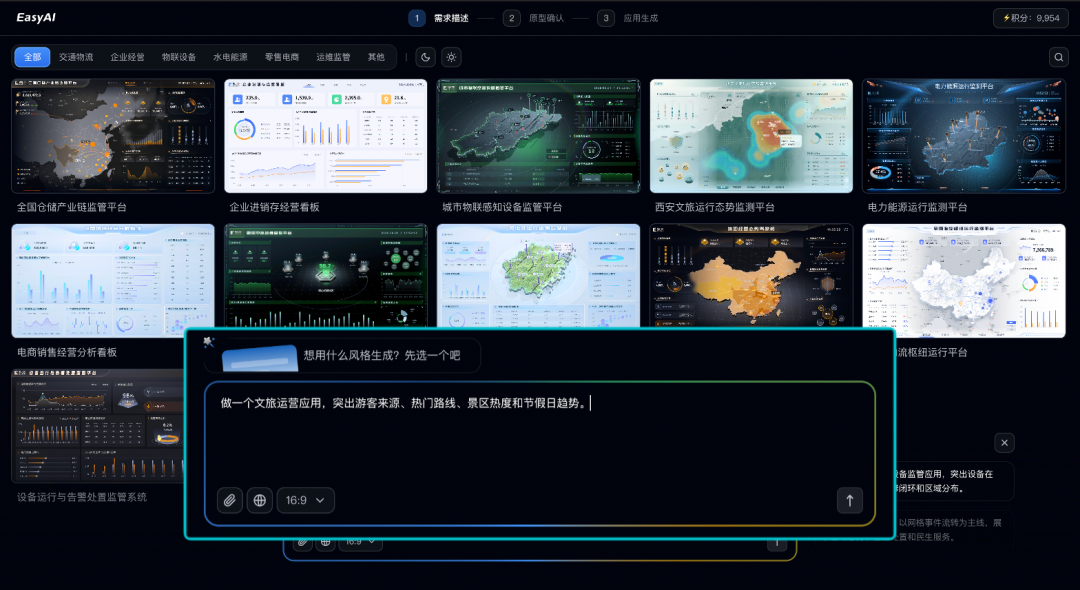Select the 零售电商 category tab
This screenshot has height=590, width=1080.
click(x=282, y=57)
